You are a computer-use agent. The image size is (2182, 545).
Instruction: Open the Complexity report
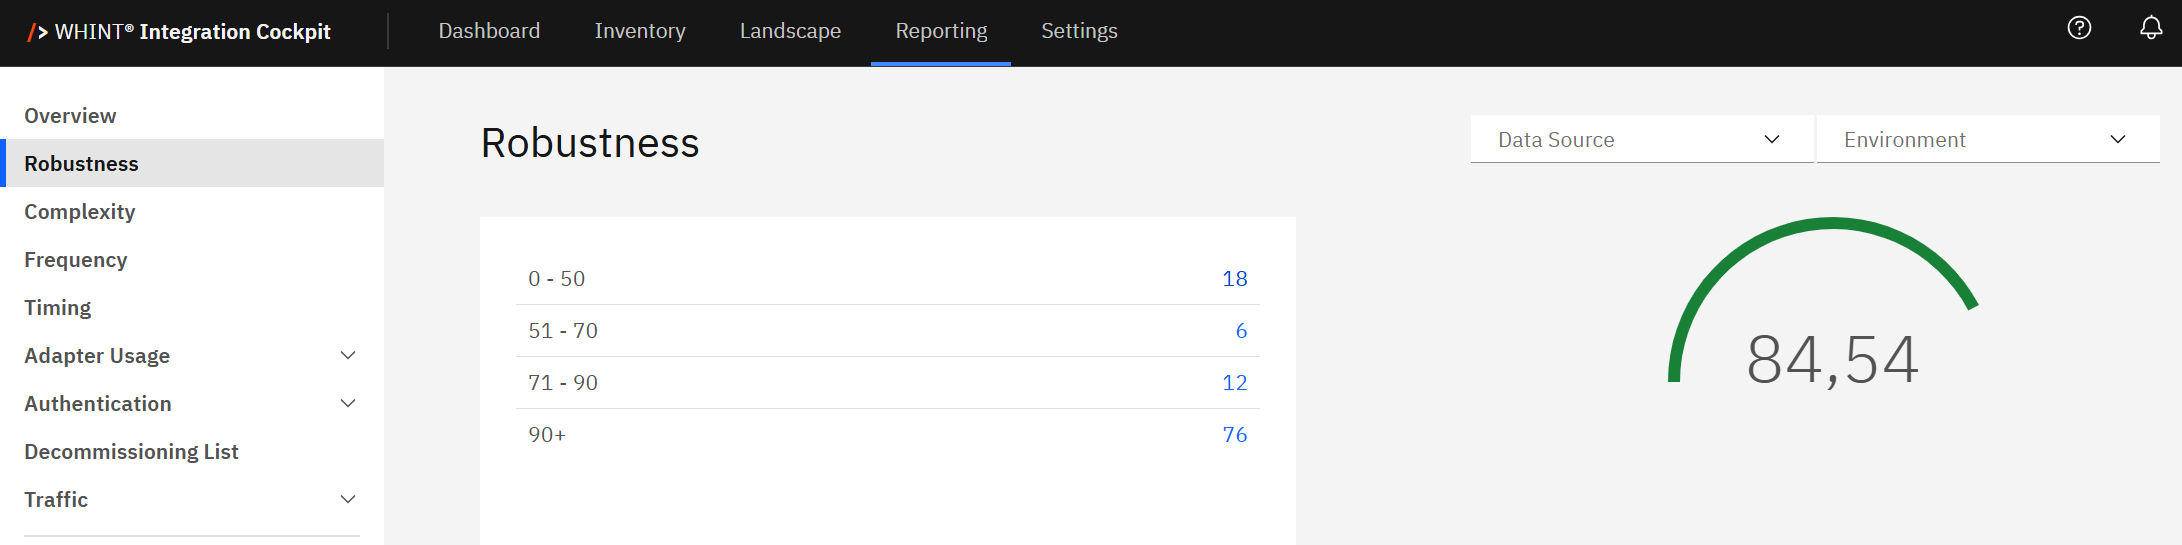[x=79, y=212]
